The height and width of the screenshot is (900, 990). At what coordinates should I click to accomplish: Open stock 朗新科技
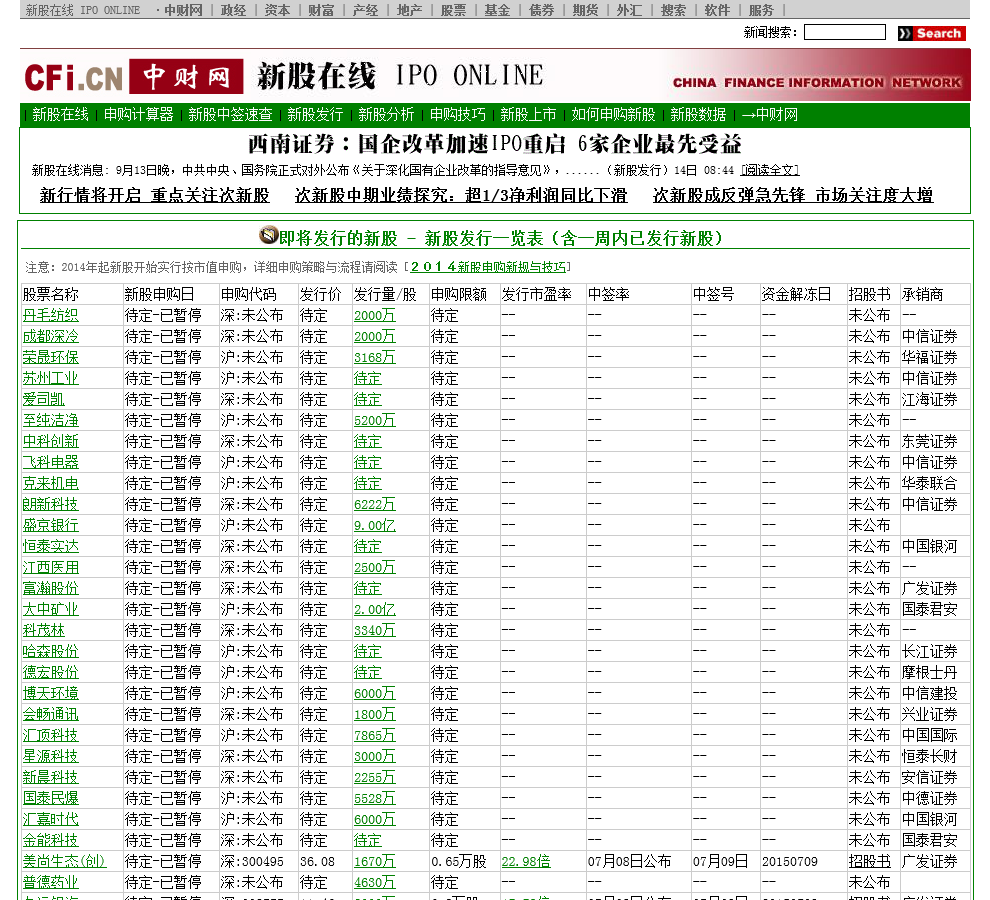51,504
